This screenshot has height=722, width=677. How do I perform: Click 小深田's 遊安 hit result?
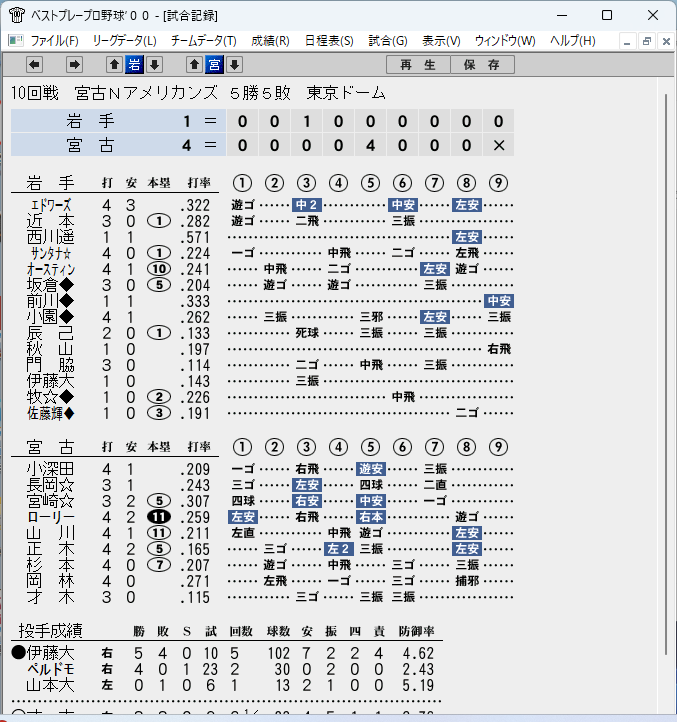(x=371, y=469)
